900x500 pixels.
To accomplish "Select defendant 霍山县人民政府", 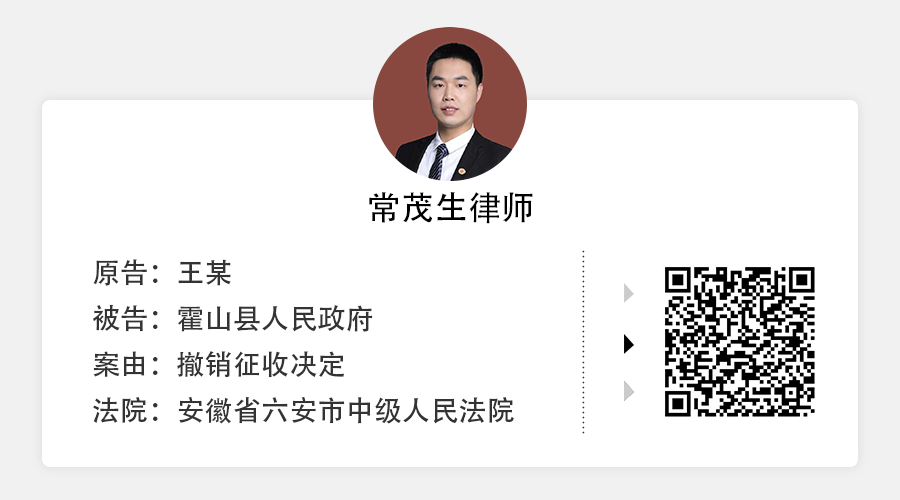I will coord(275,319).
